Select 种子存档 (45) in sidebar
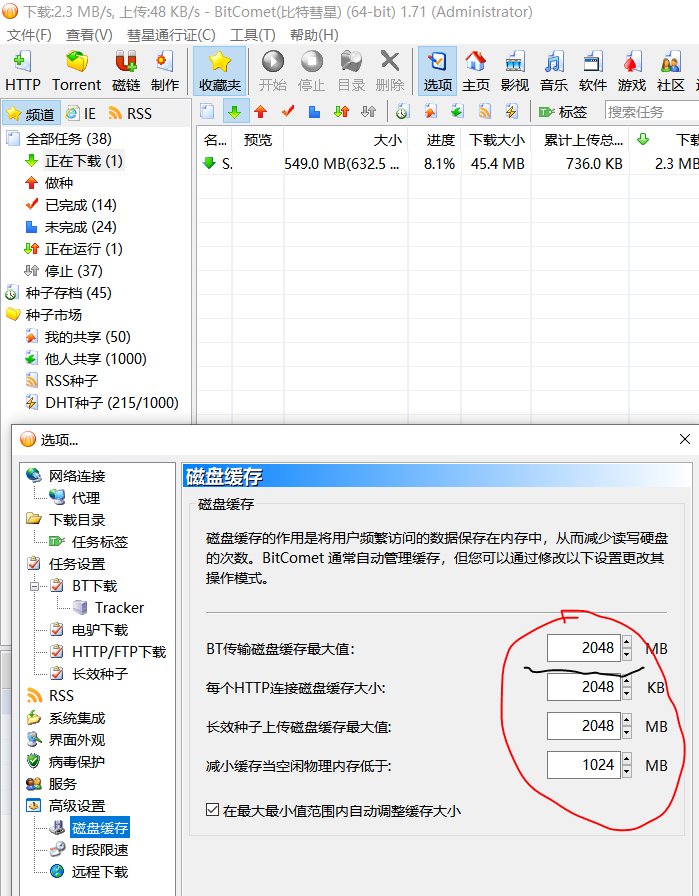 68,293
